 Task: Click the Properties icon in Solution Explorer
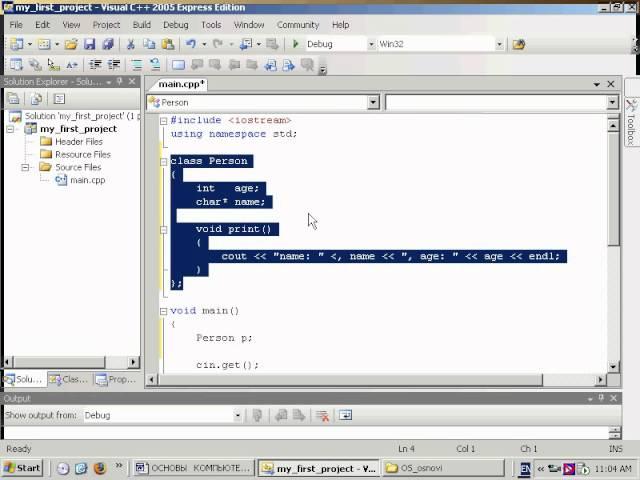click(x=13, y=98)
